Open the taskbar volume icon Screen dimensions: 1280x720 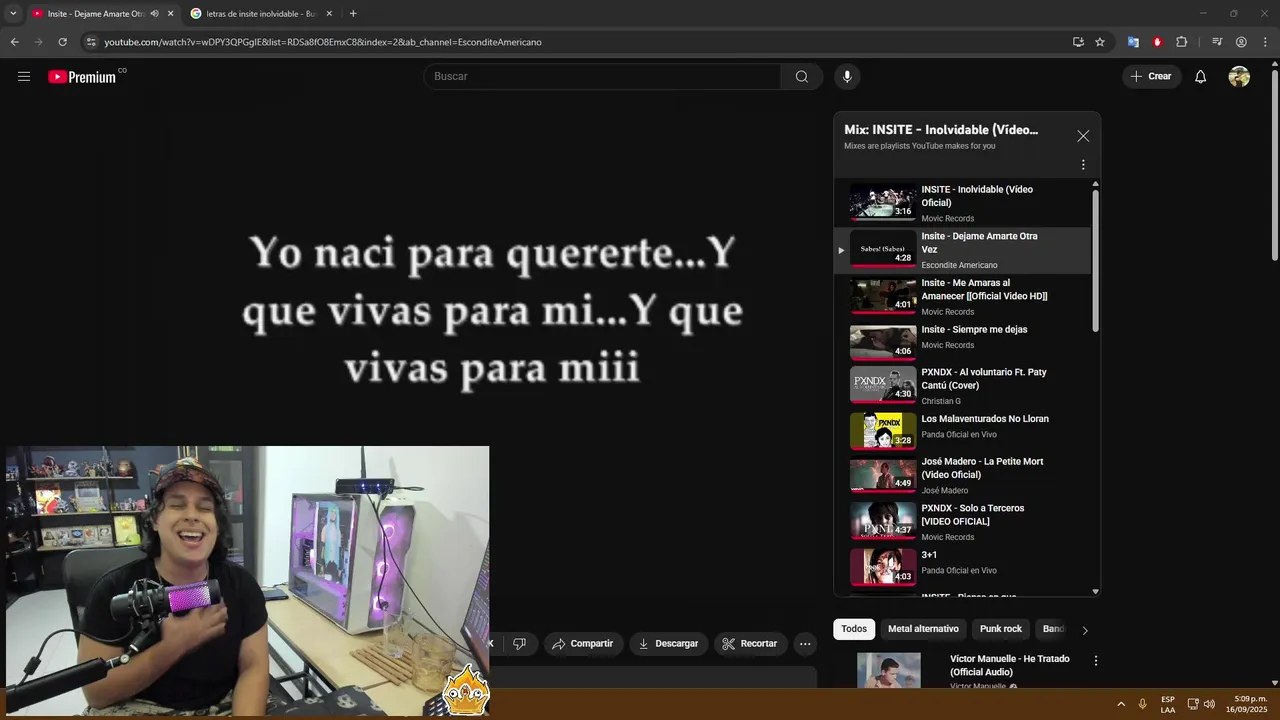(1209, 704)
